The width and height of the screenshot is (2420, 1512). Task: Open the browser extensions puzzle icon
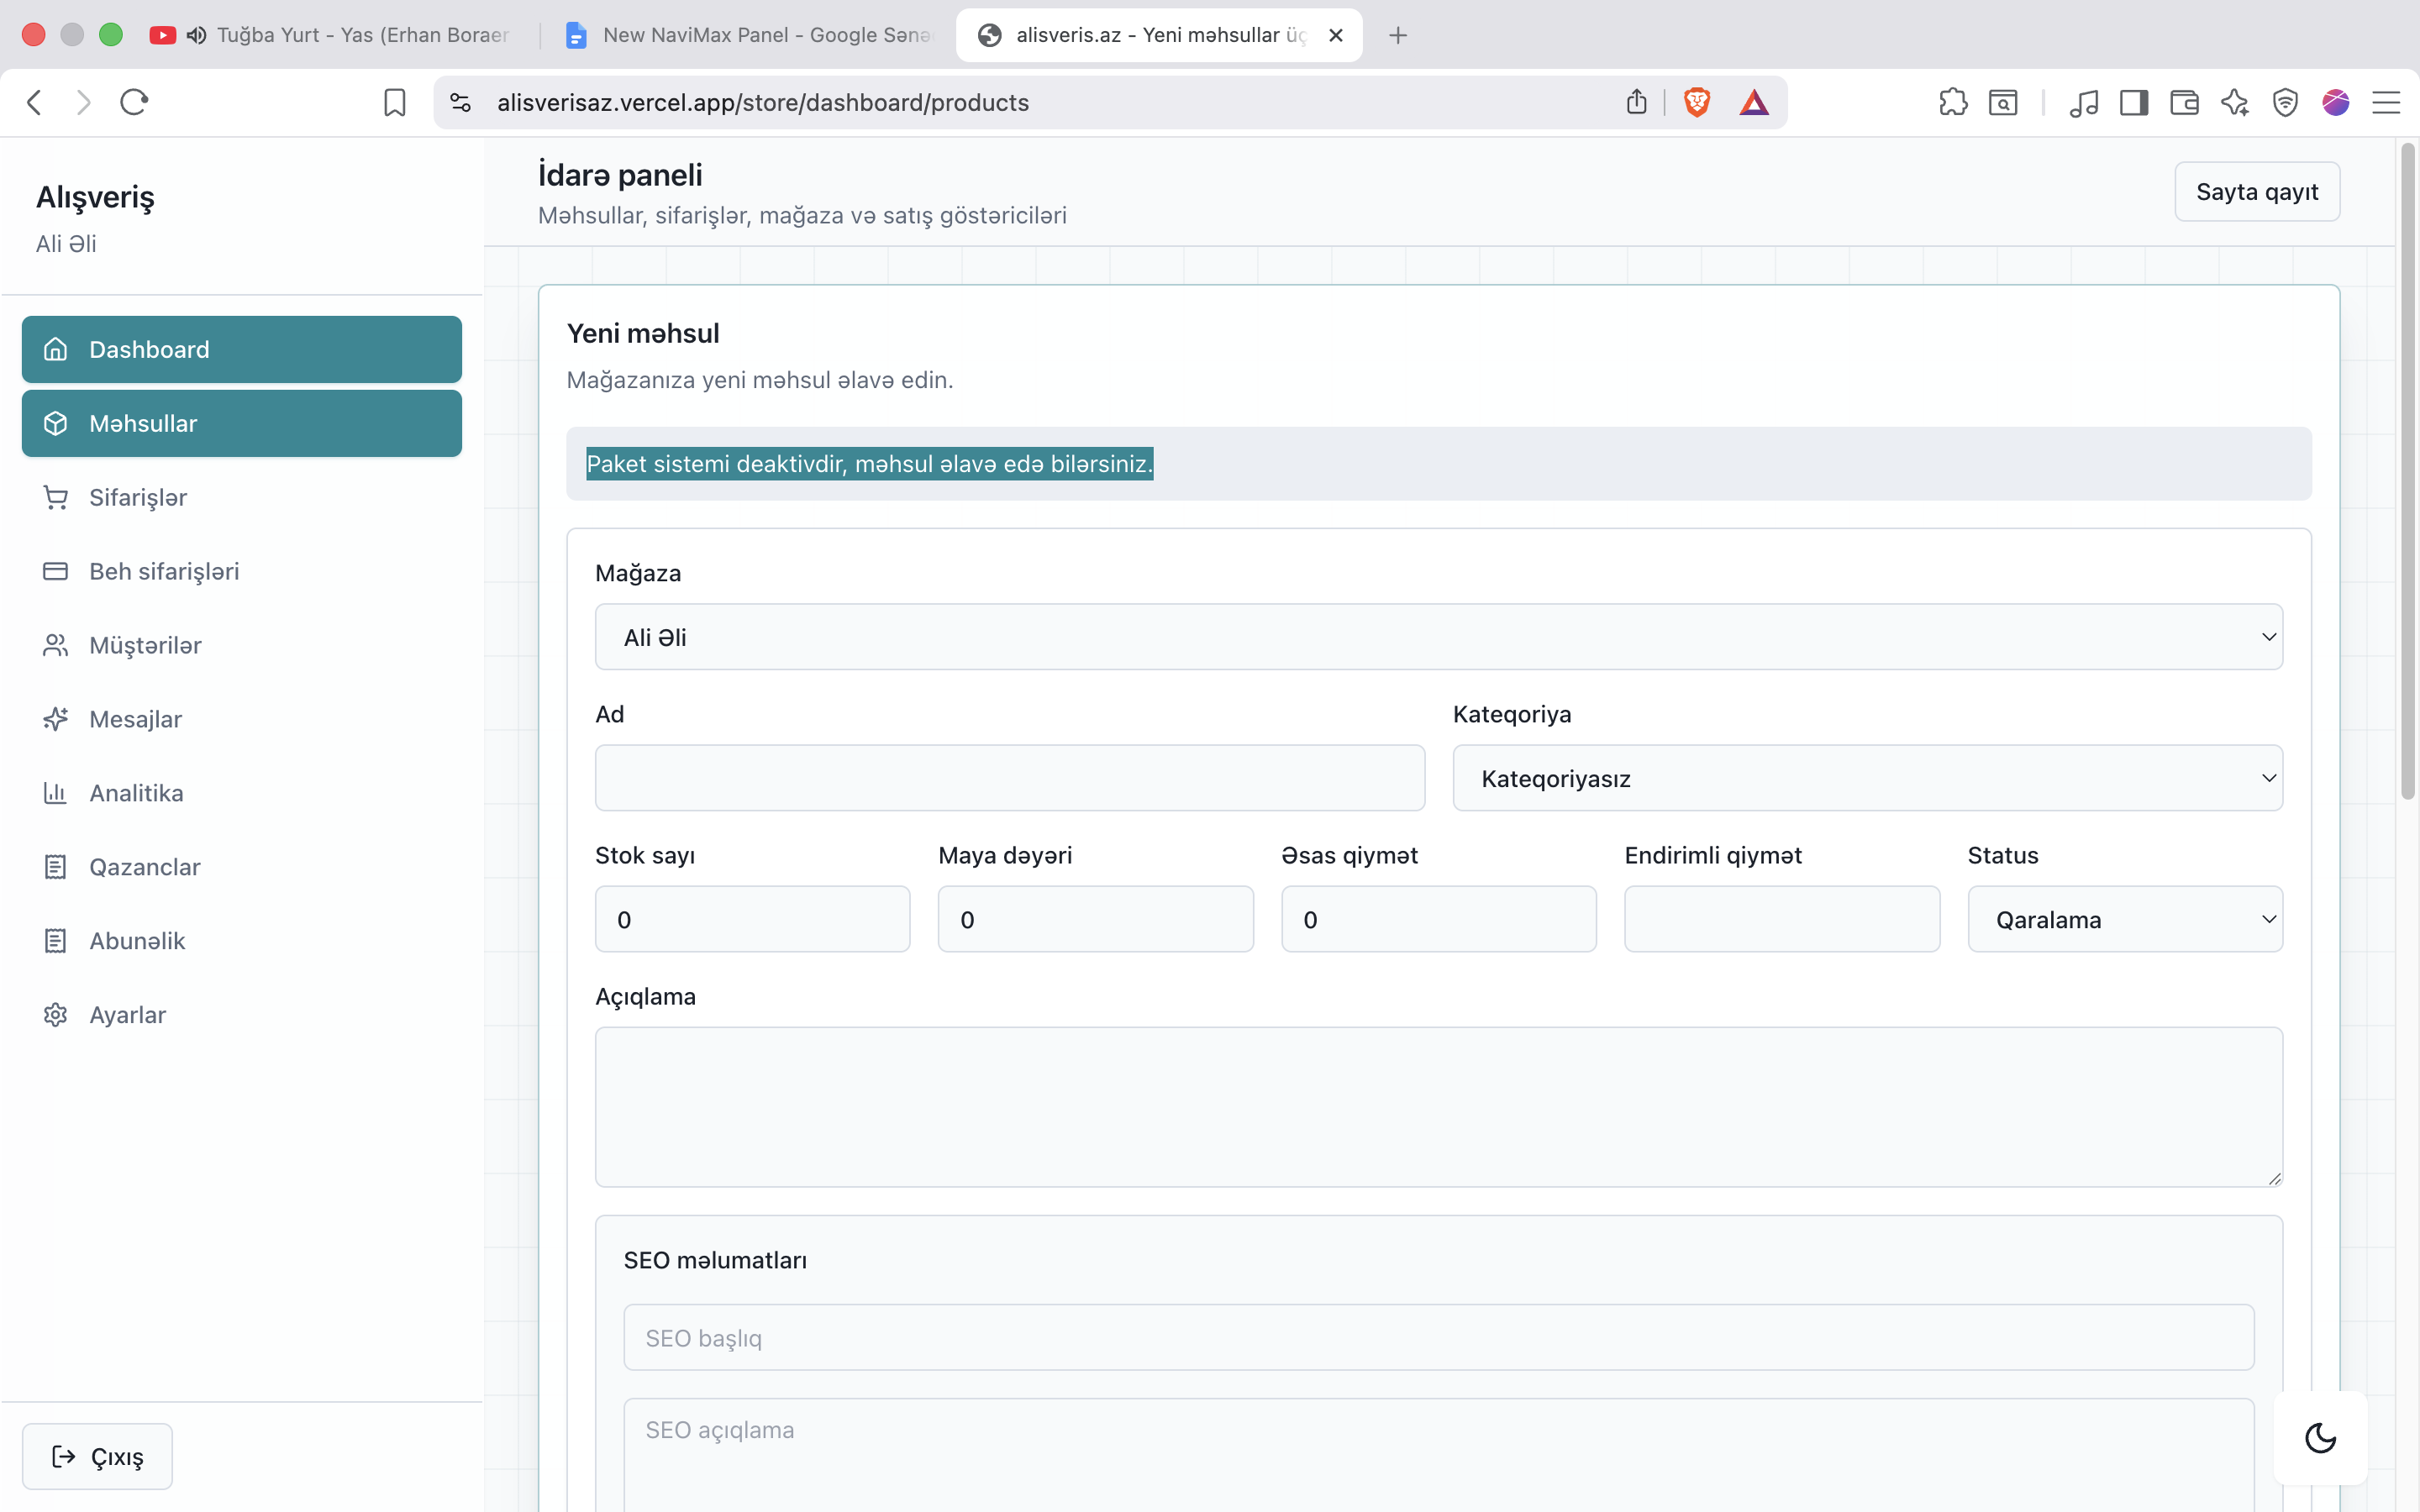tap(1953, 102)
